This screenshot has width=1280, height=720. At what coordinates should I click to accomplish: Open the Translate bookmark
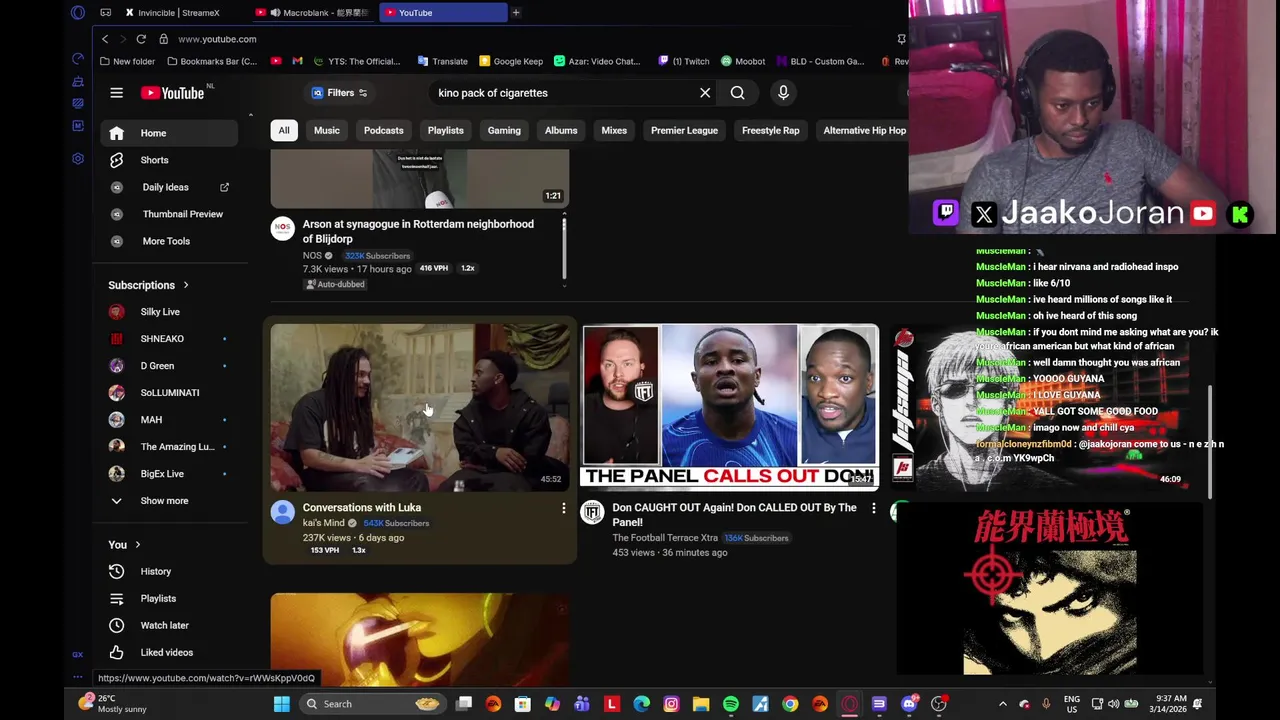click(x=443, y=61)
